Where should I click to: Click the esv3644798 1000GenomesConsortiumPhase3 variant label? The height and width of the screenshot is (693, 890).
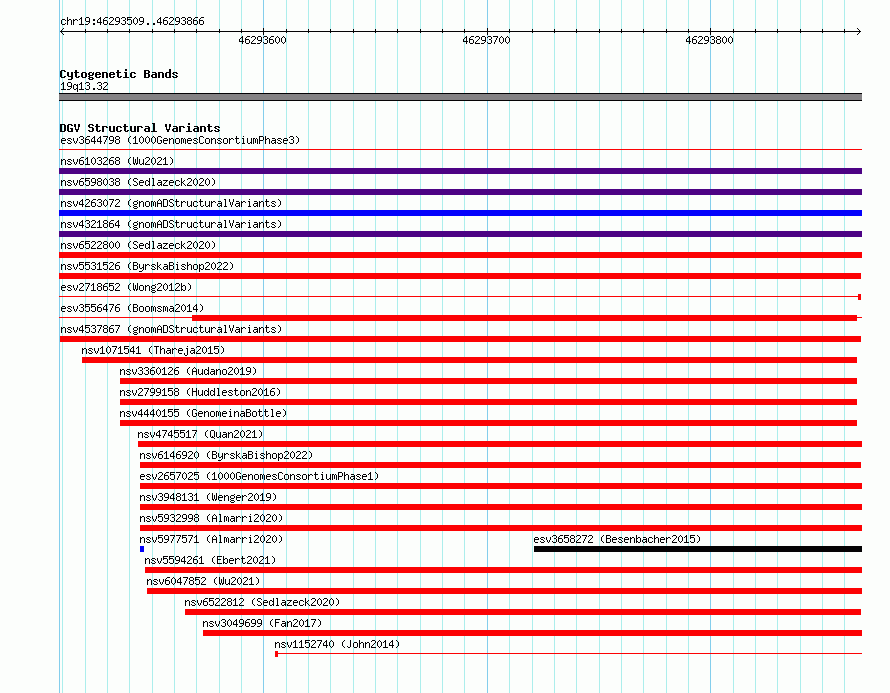coord(180,140)
